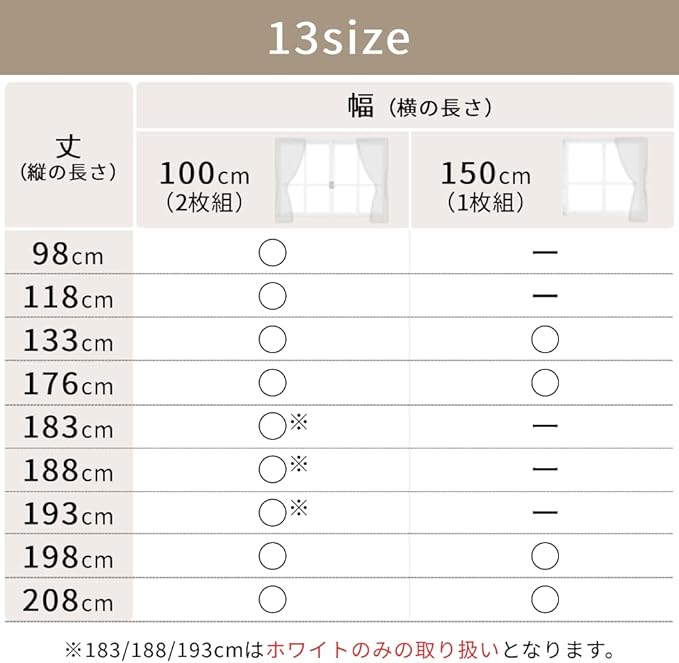Viewport: 679px width, 663px height.
Task: Click the single-panel curtain image beside 150cm
Action: [604, 180]
